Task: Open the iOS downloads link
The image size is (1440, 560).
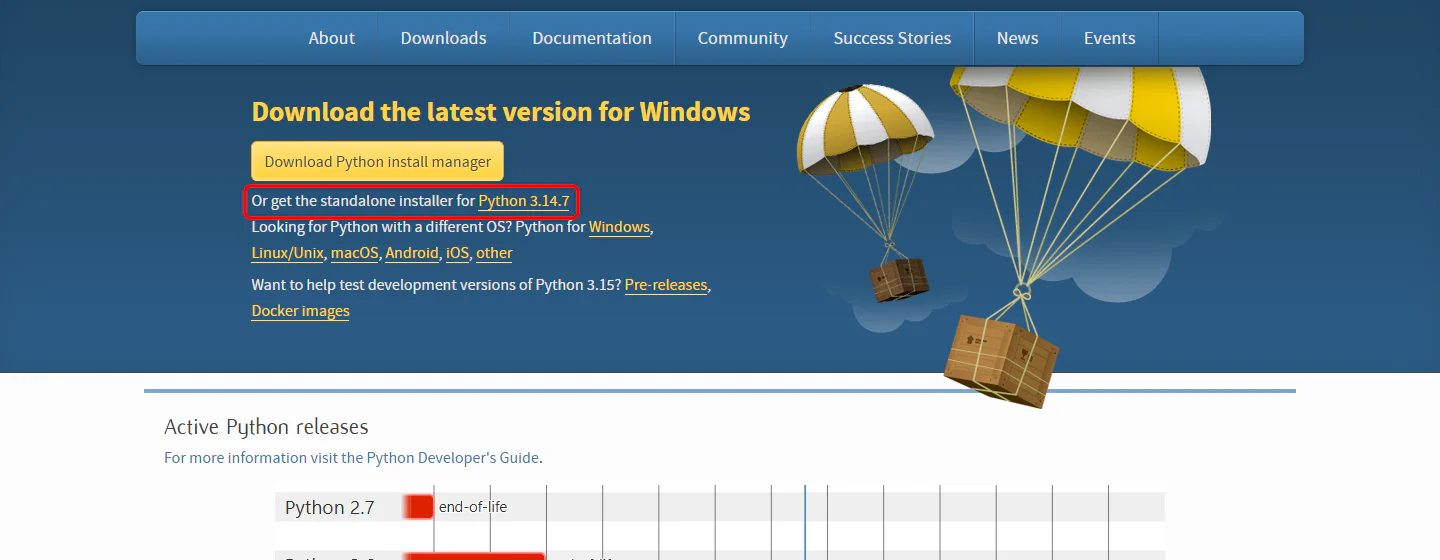Action: point(457,253)
